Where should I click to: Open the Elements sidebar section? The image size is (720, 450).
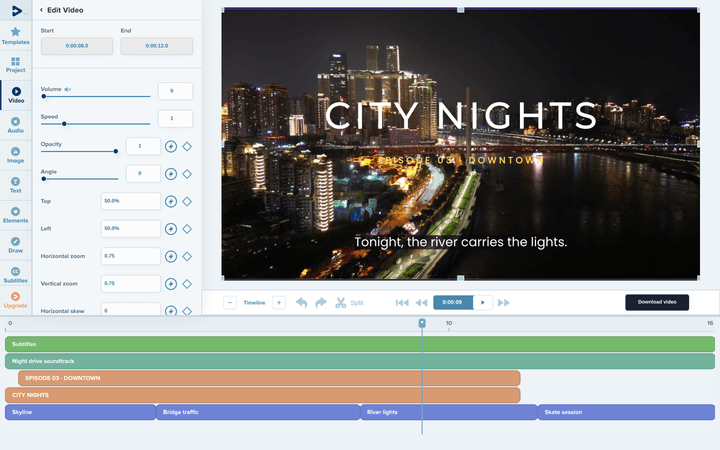pos(16,215)
